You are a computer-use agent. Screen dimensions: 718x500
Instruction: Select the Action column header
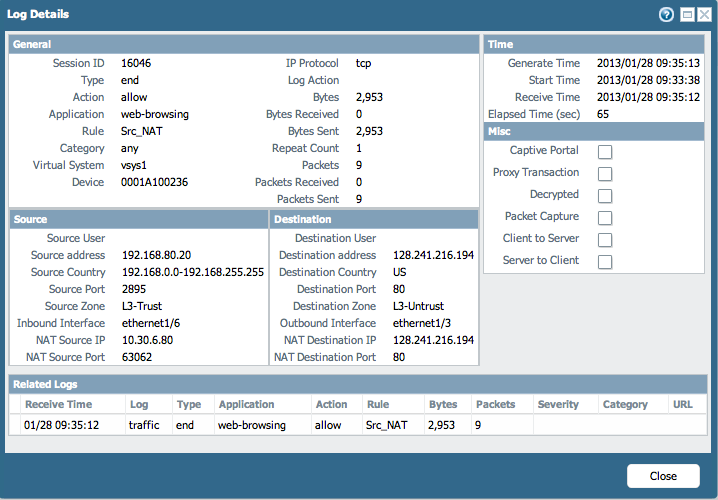pos(331,405)
